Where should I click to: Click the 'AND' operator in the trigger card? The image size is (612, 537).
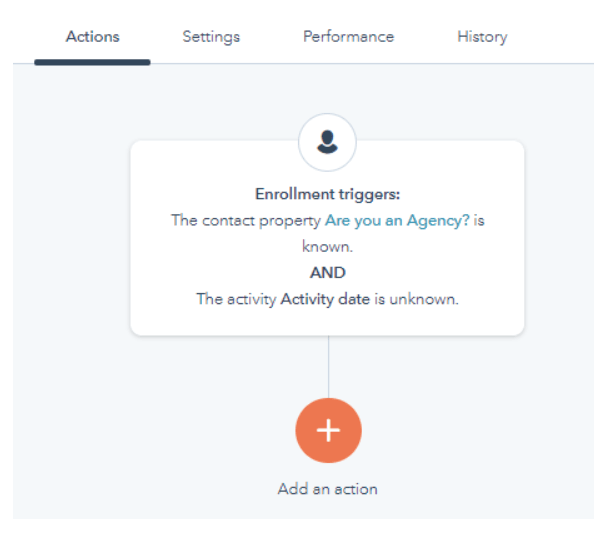(x=327, y=272)
